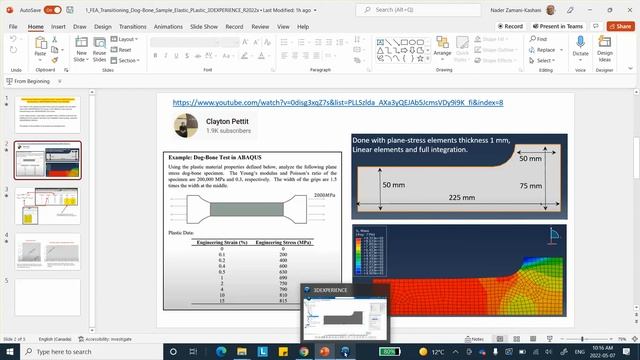The width and height of the screenshot is (640, 360).
Task: Expand the Replace dropdown arrow
Action: (562, 50)
